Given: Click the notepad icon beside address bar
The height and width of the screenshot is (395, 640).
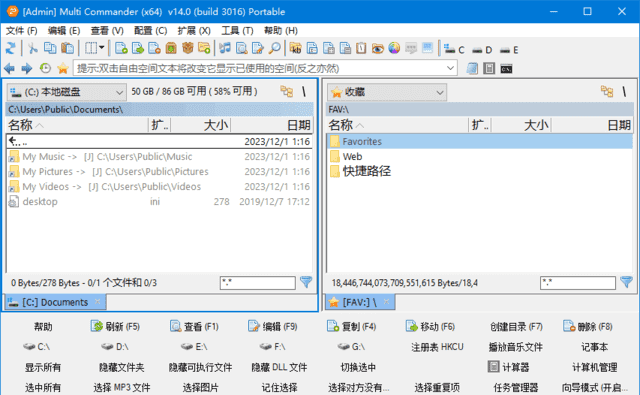Looking at the screenshot, I should (x=472, y=69).
